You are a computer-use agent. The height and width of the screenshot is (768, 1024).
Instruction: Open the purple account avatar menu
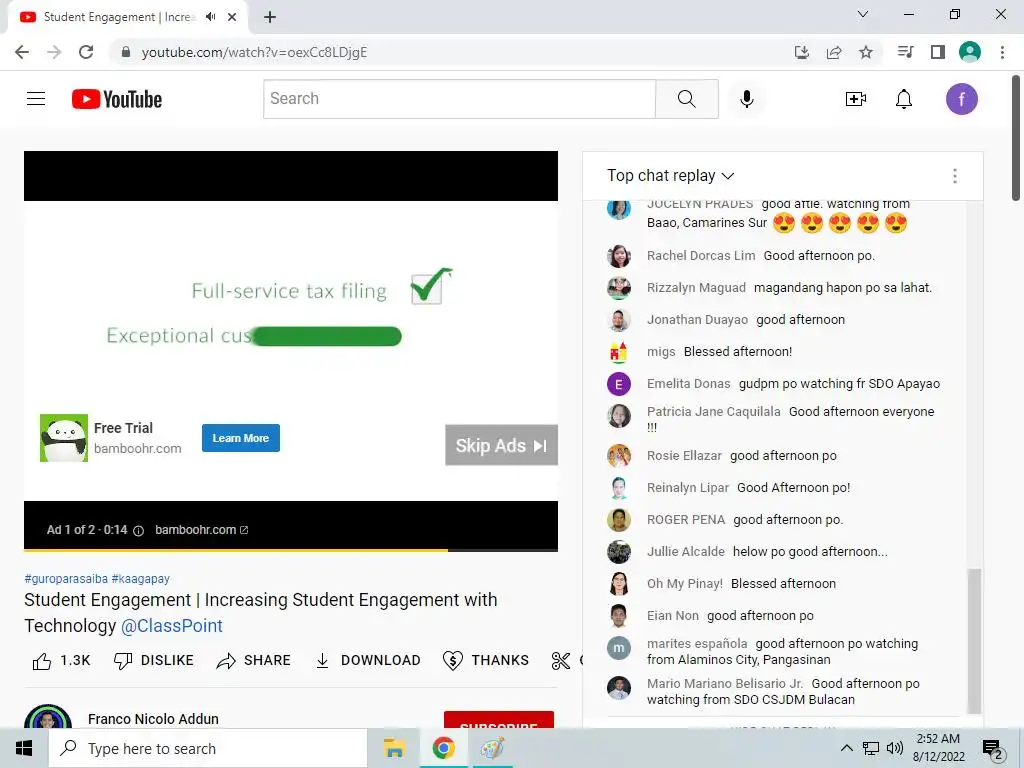pos(961,99)
